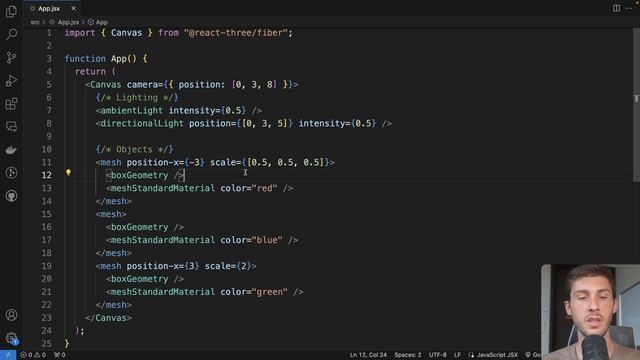Viewport: 640px width, 360px height.
Task: Click boxGeometry on line 20
Action: coord(140,279)
